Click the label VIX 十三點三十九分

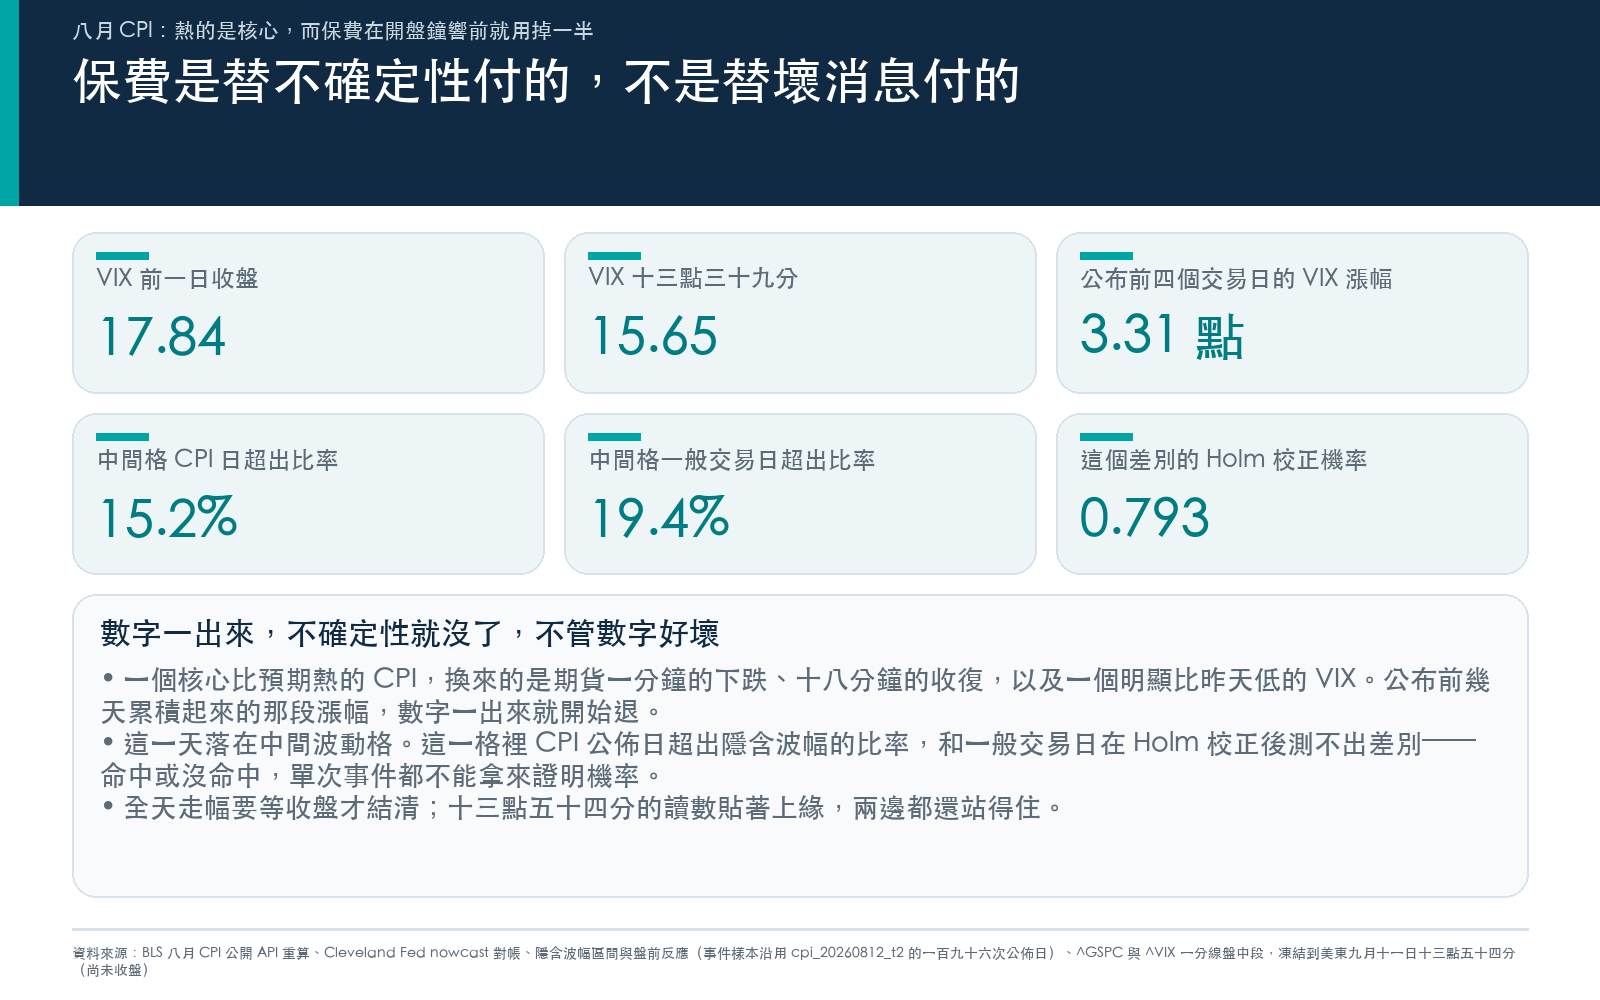tap(693, 278)
